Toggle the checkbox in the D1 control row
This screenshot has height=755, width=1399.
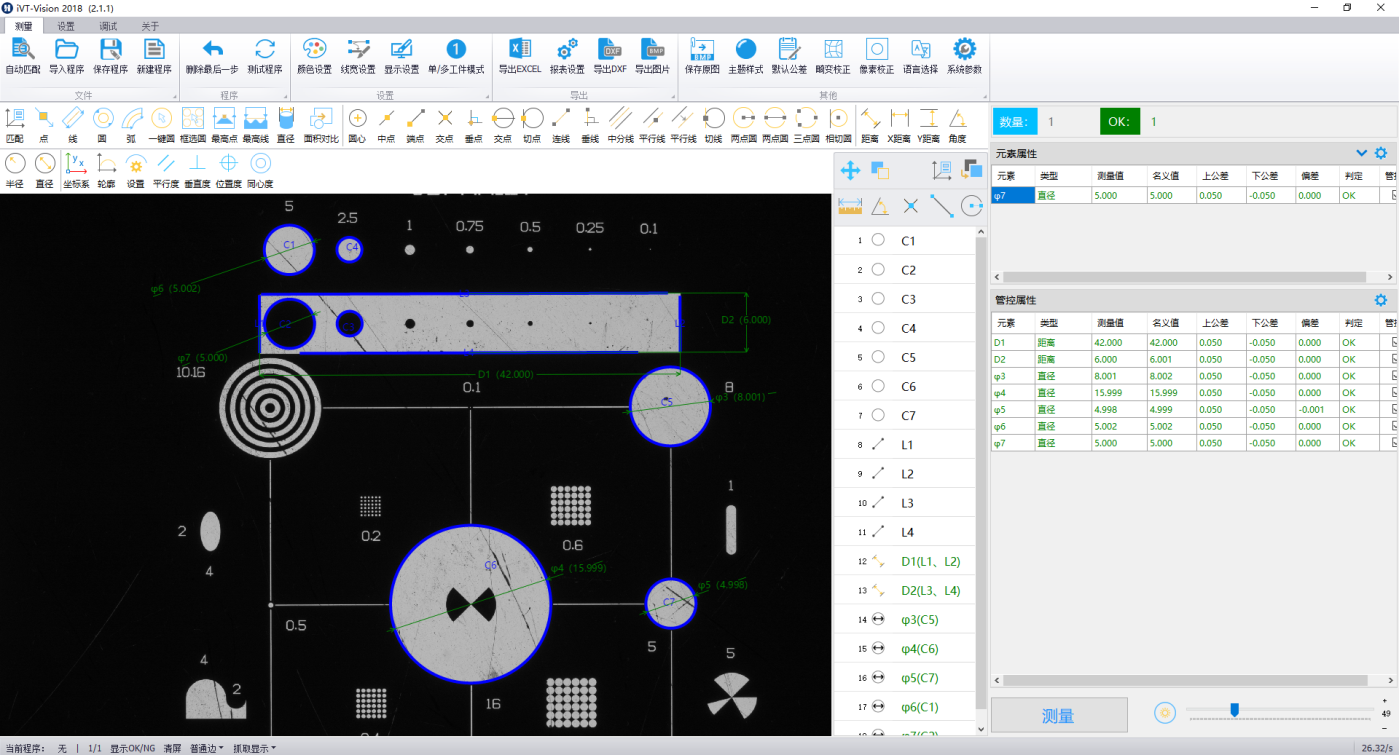[x=1395, y=342]
